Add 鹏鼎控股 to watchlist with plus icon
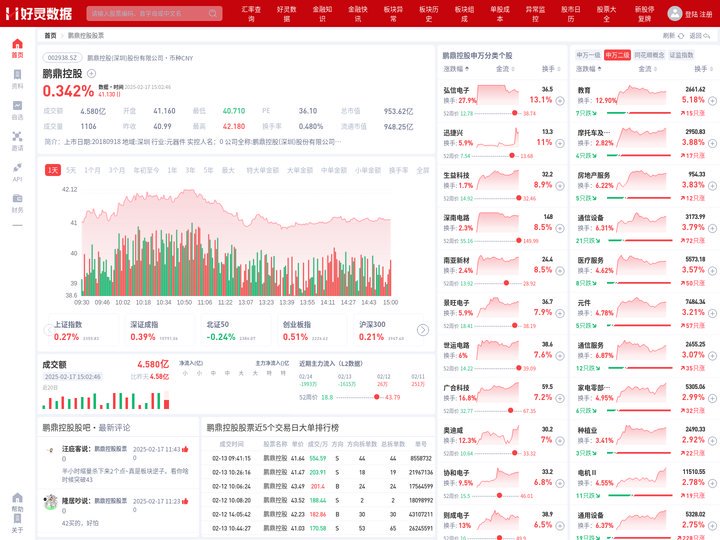 [x=91, y=73]
